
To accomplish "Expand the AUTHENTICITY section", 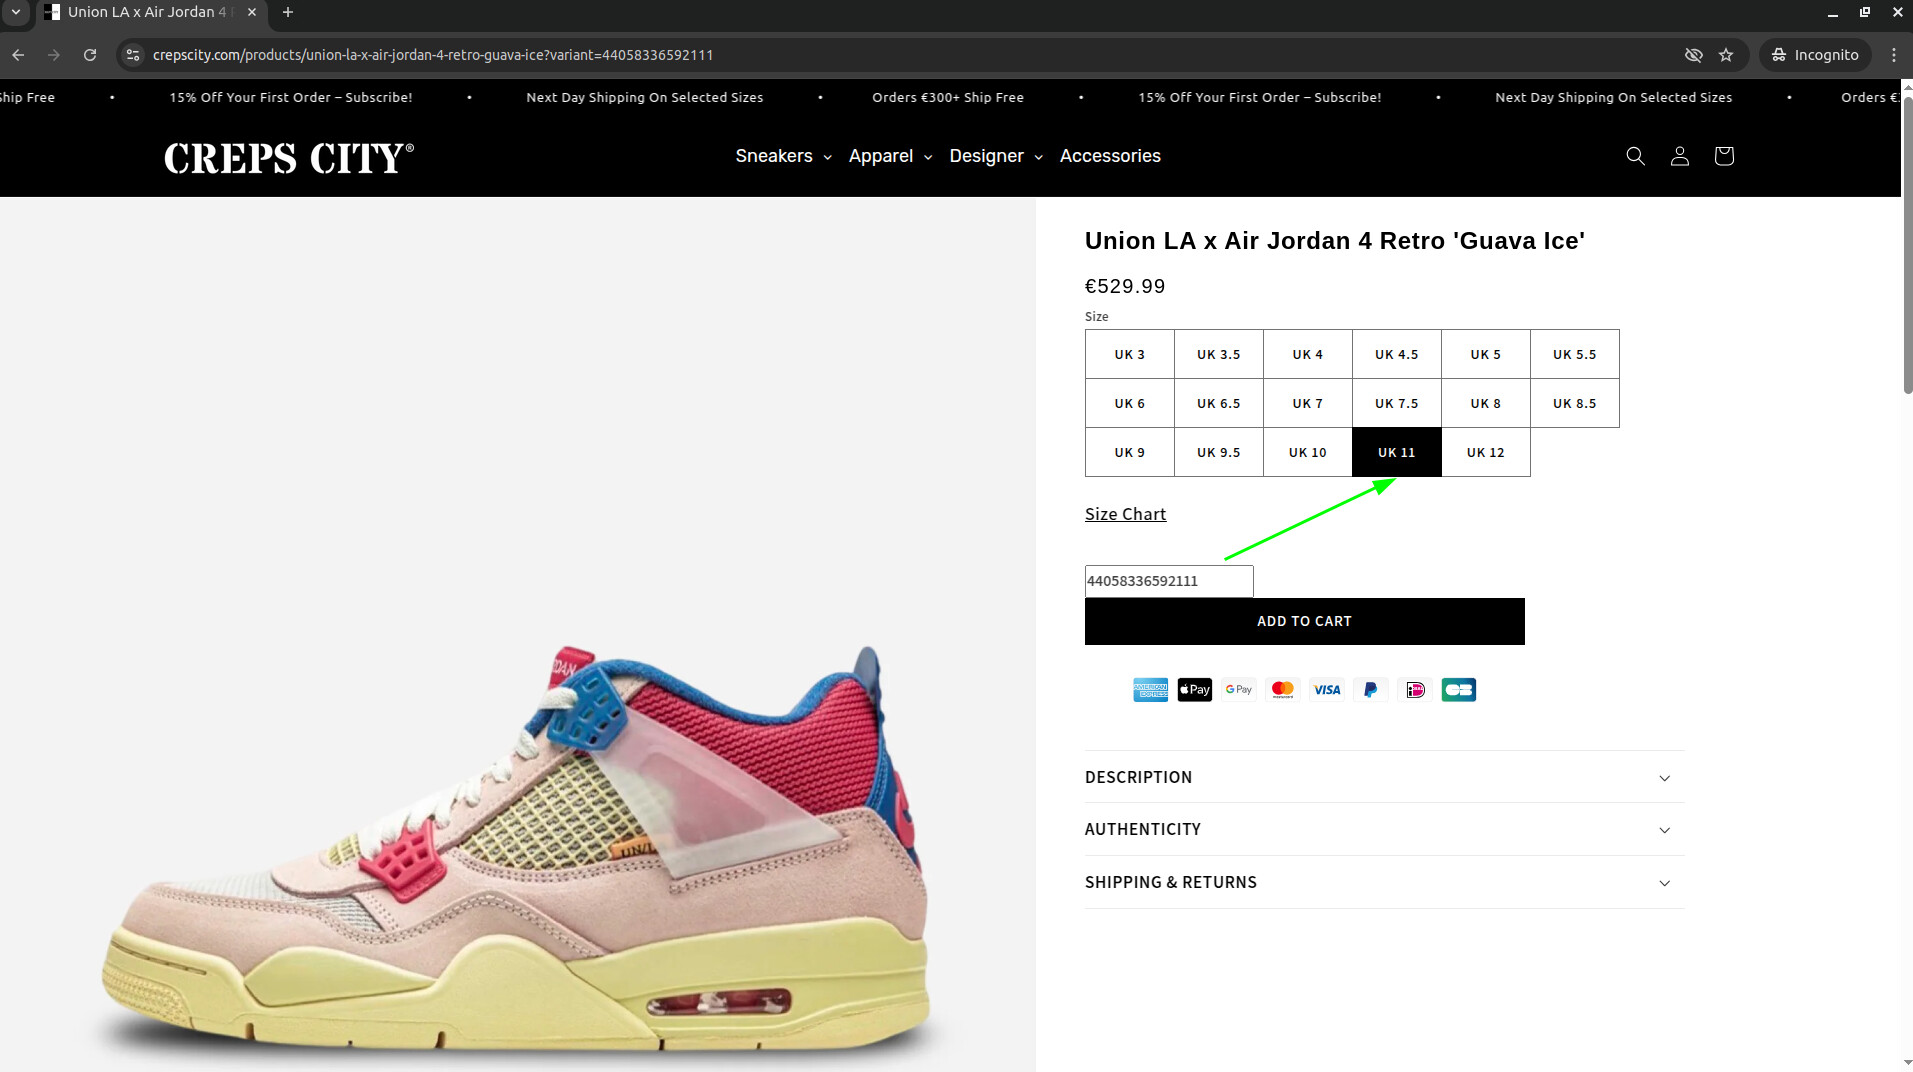I will click(1384, 829).
